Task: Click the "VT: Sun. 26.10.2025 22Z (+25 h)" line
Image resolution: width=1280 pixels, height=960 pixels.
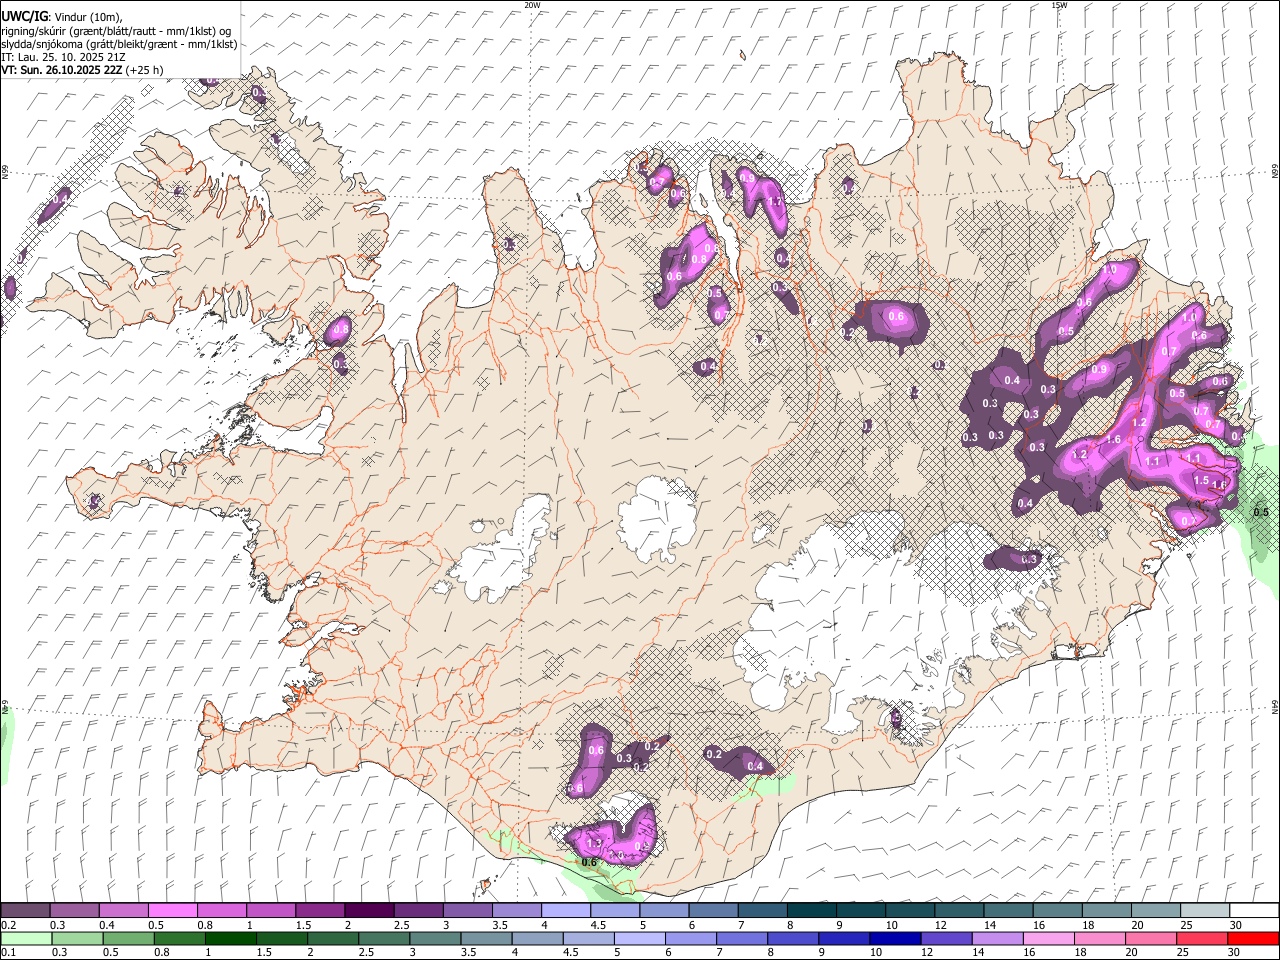Action: pos(82,70)
